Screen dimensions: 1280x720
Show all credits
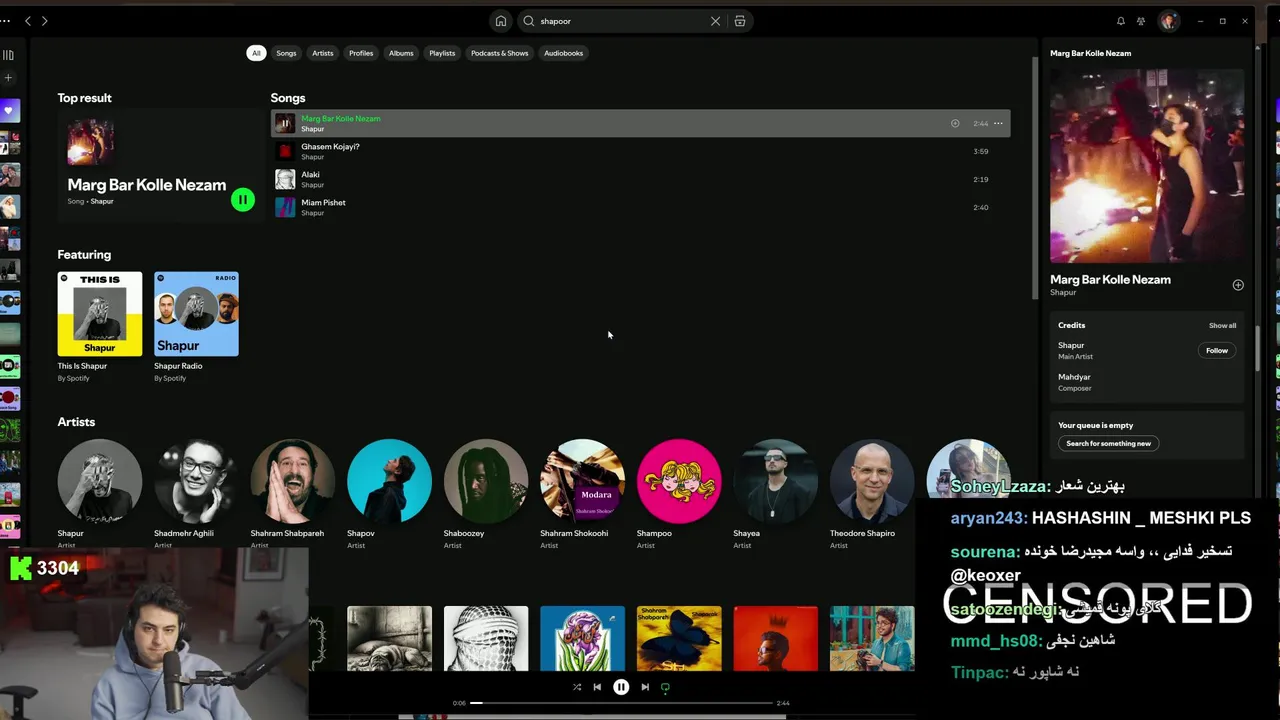1222,325
